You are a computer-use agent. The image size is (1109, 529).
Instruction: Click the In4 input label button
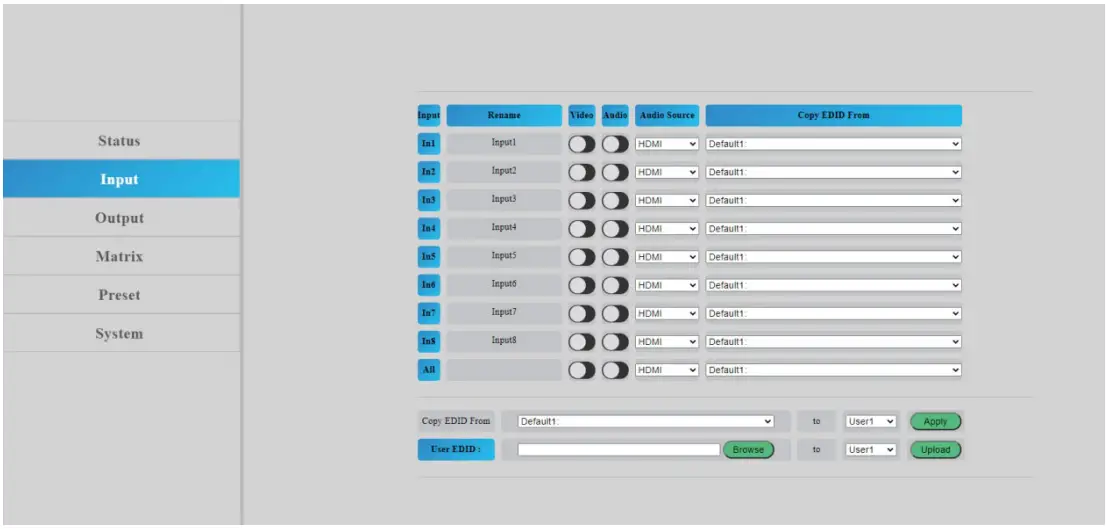click(x=429, y=228)
